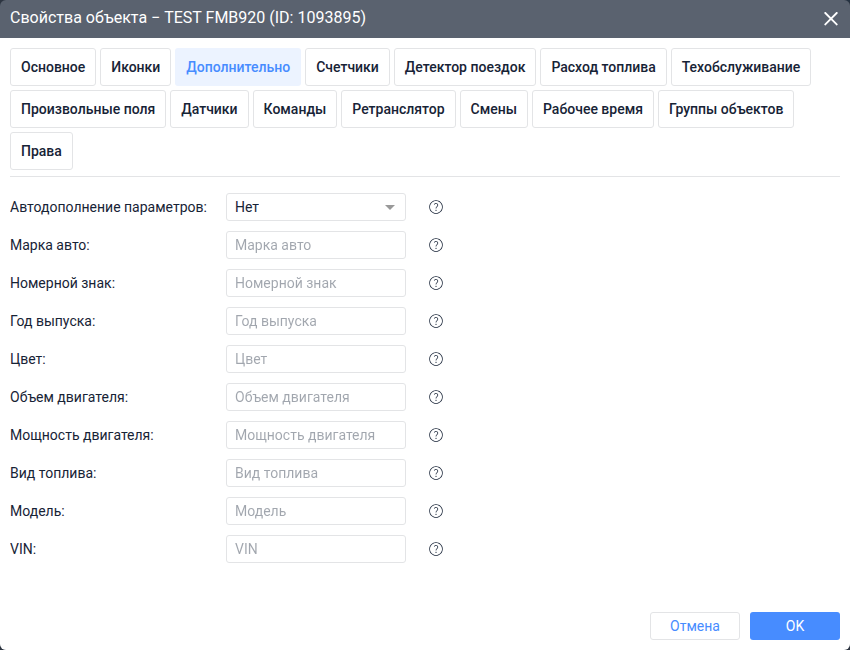Click the Номерной знак input field
The height and width of the screenshot is (650, 850).
click(x=316, y=283)
